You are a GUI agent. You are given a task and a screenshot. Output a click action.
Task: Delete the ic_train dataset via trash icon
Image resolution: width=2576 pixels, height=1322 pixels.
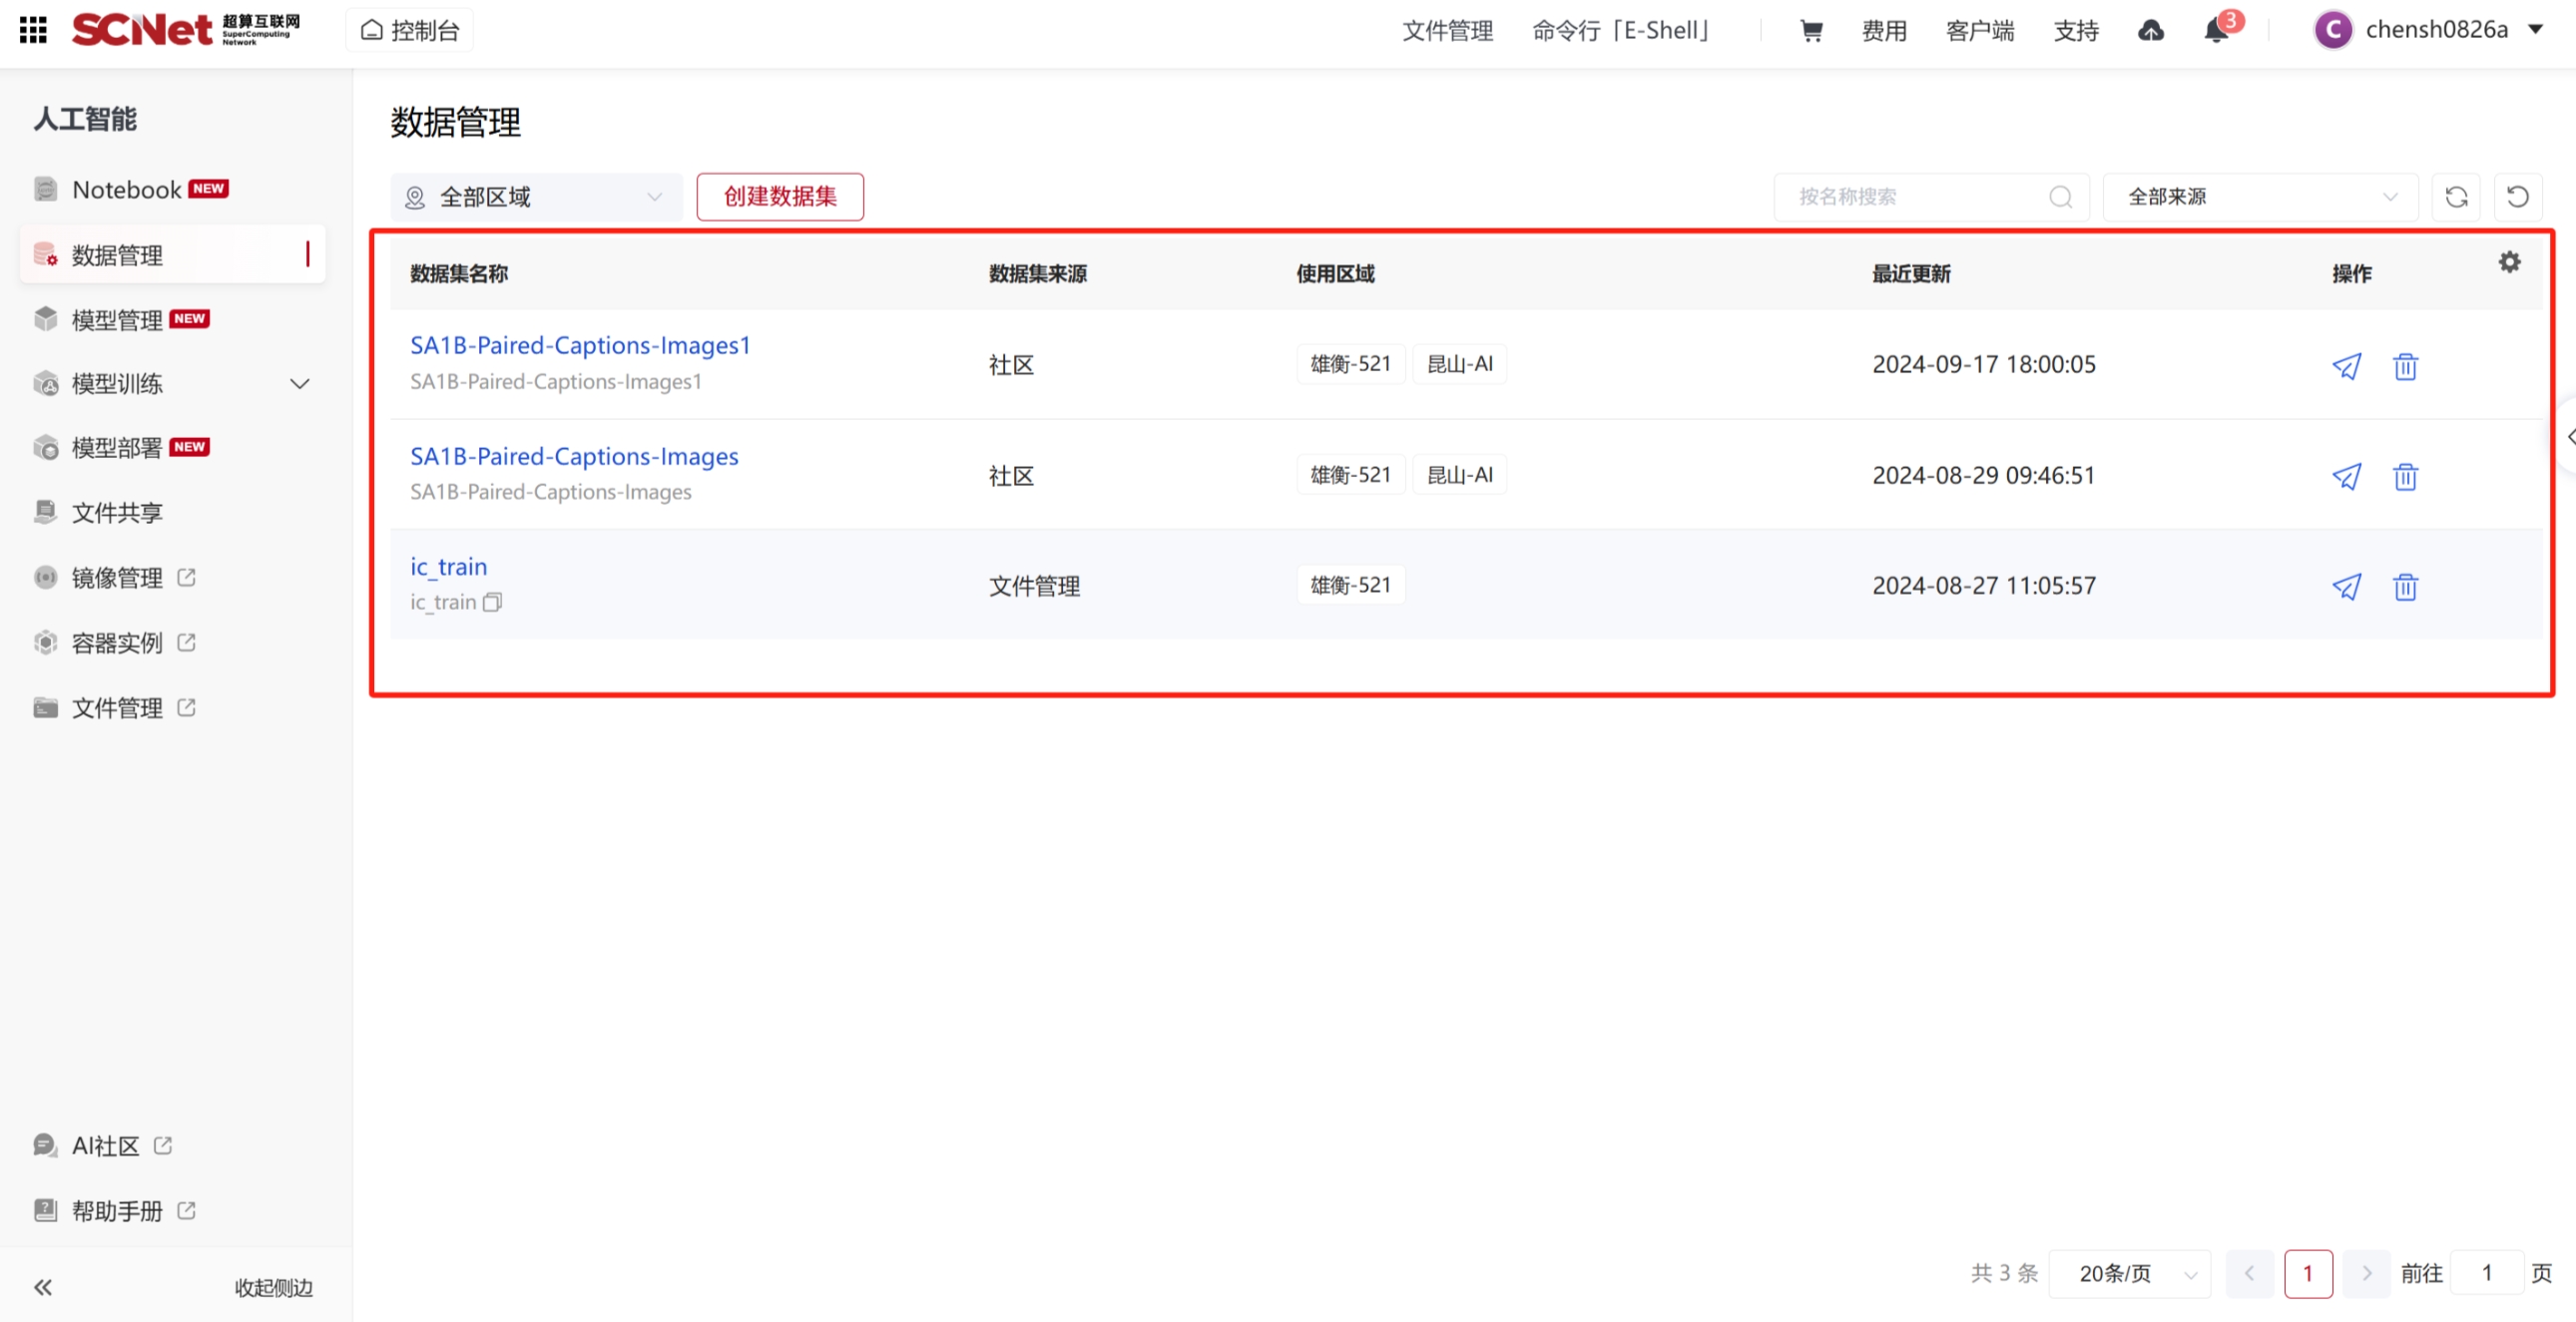pyautogui.click(x=2405, y=587)
